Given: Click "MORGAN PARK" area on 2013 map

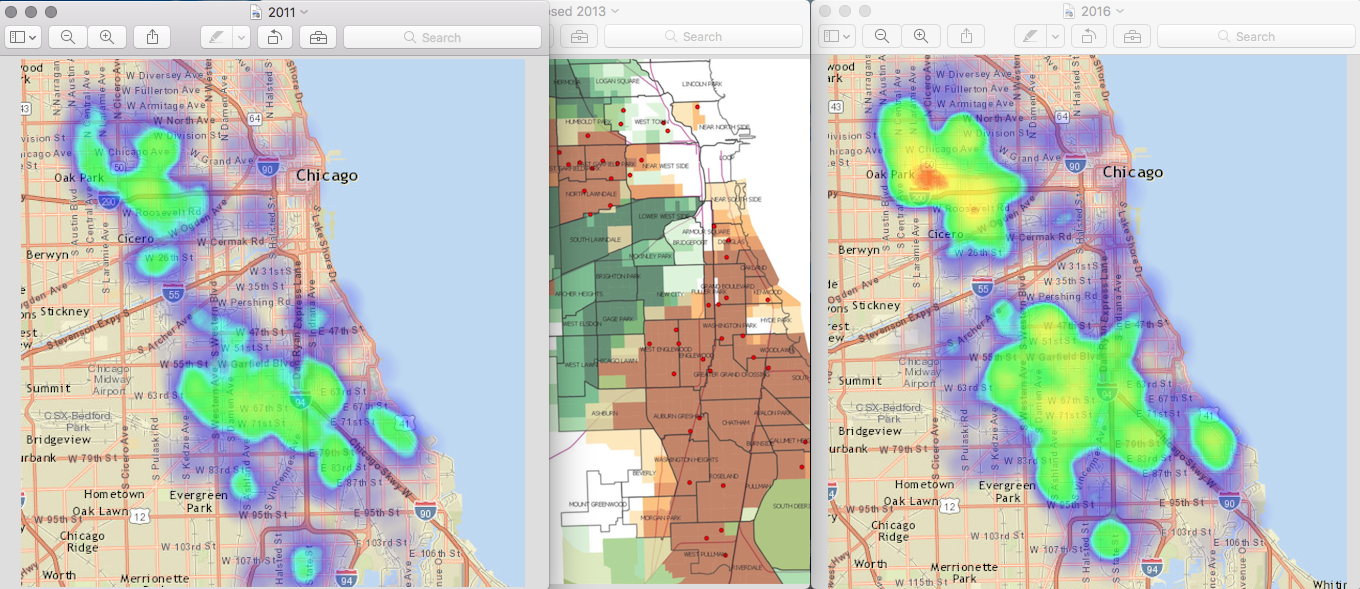Looking at the screenshot, I should coord(661,517).
